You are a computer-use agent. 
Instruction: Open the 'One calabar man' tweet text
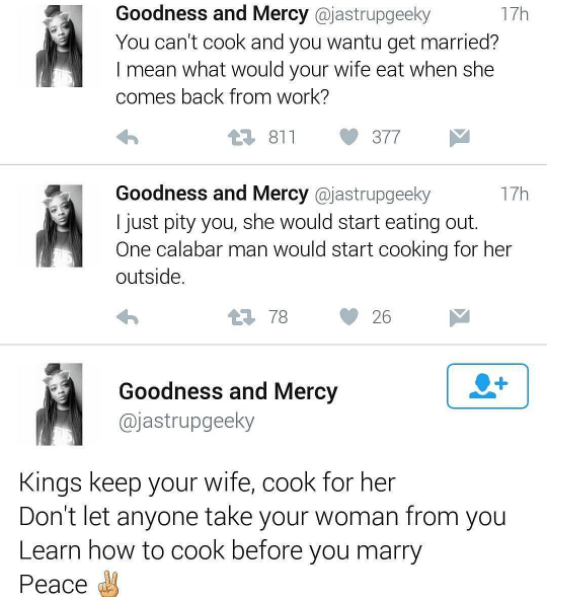(x=313, y=250)
